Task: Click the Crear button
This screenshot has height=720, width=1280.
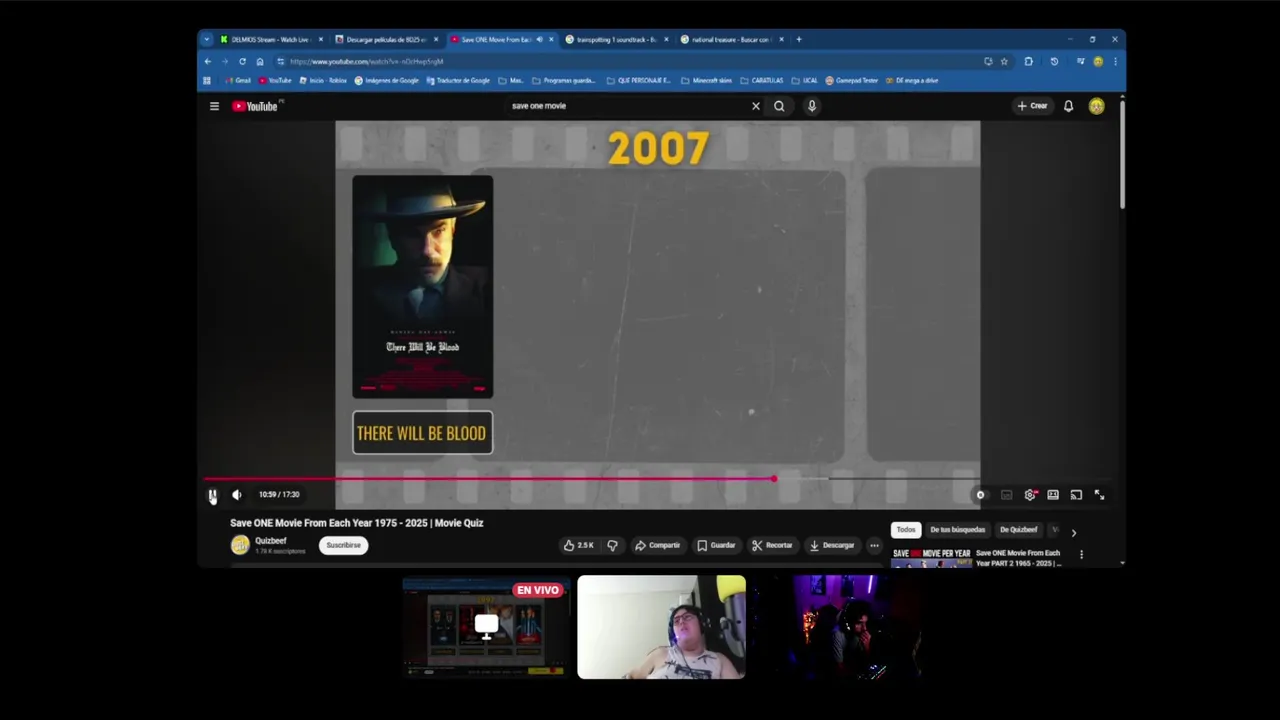Action: pyautogui.click(x=1032, y=106)
